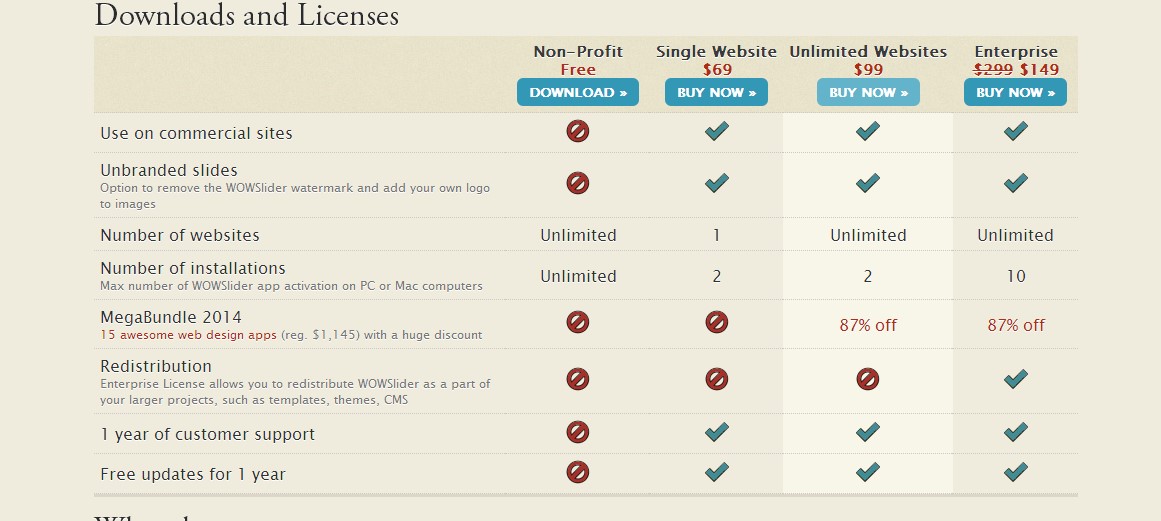Click the 'Number of installations' row label

click(x=193, y=268)
